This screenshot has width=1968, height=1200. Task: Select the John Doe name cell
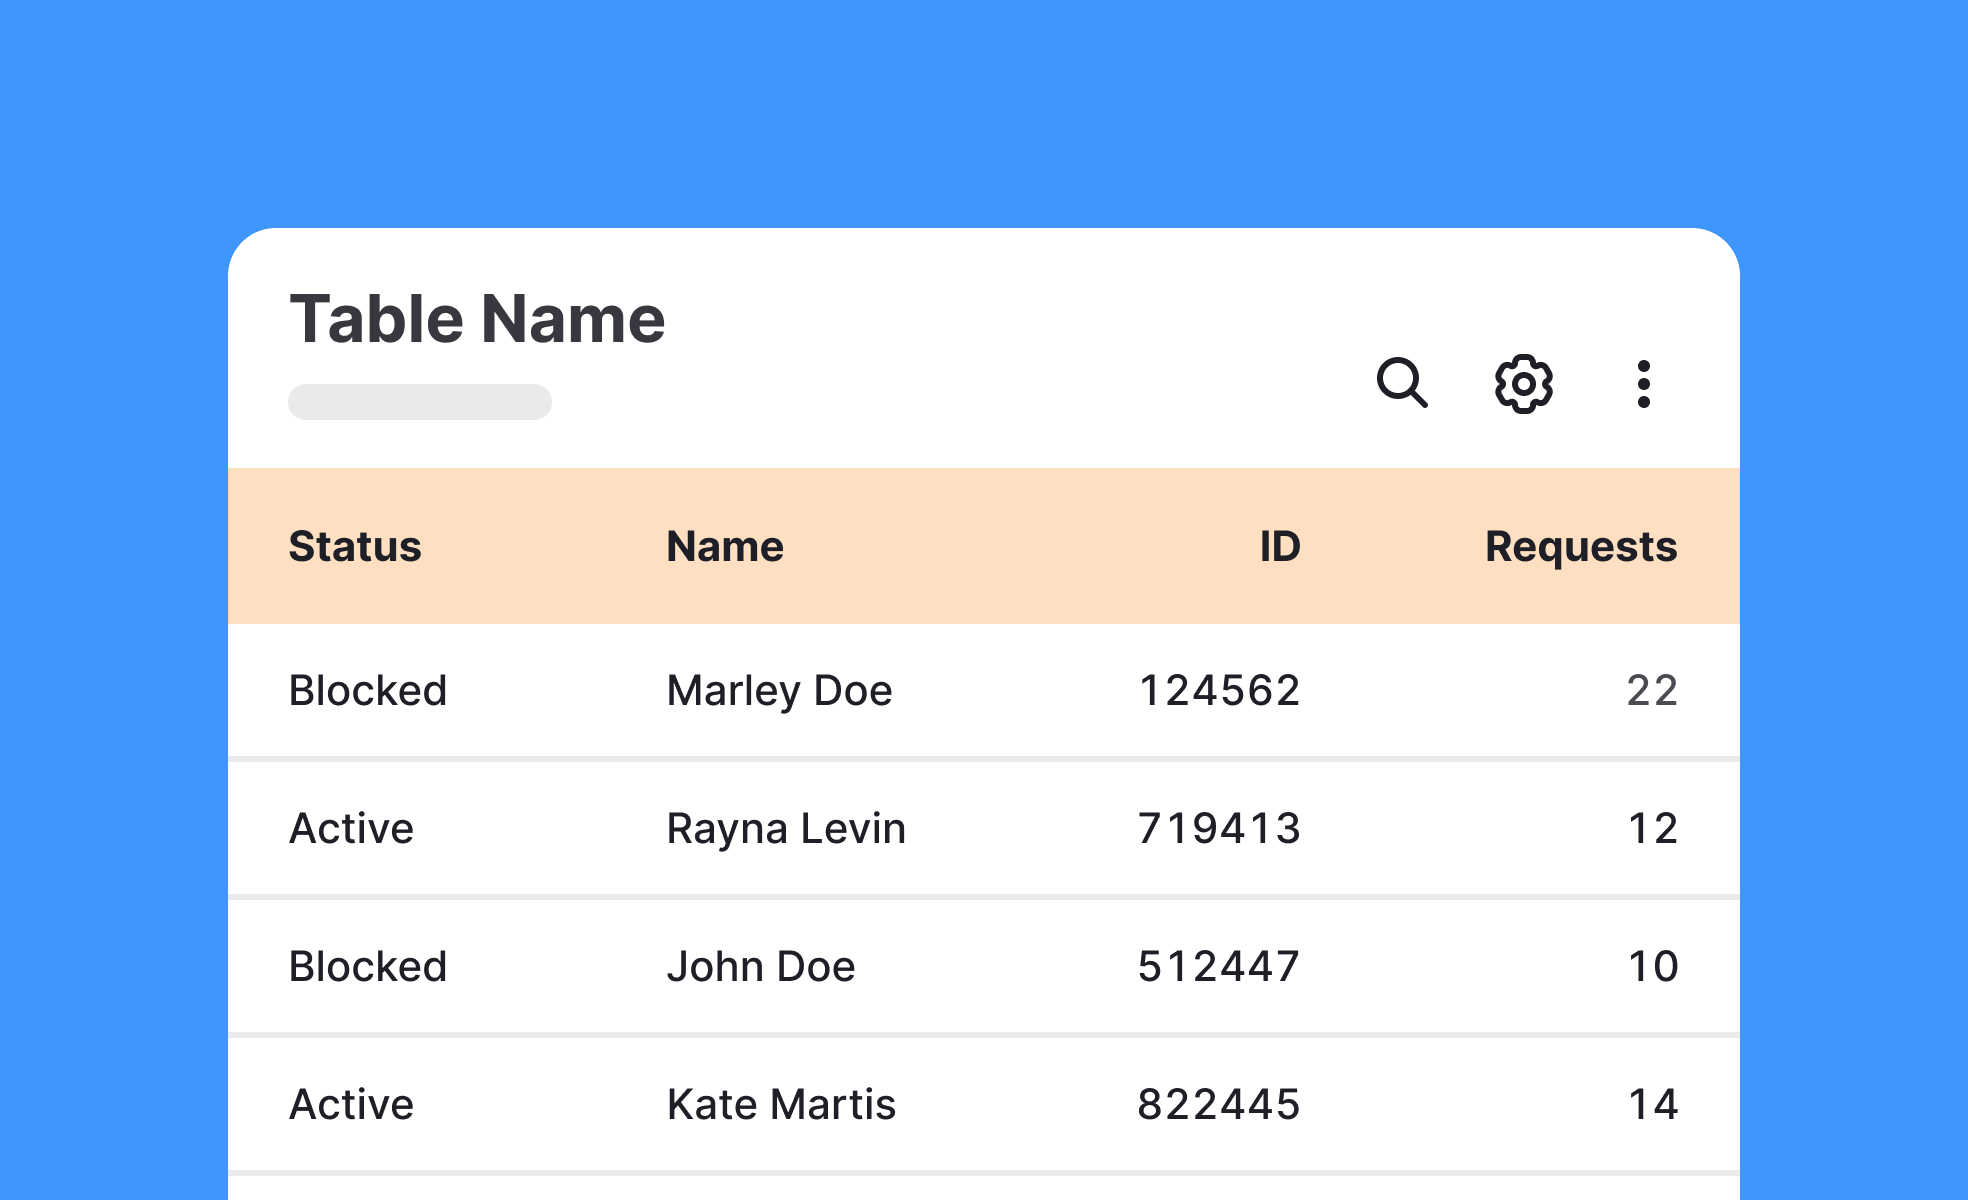[761, 967]
